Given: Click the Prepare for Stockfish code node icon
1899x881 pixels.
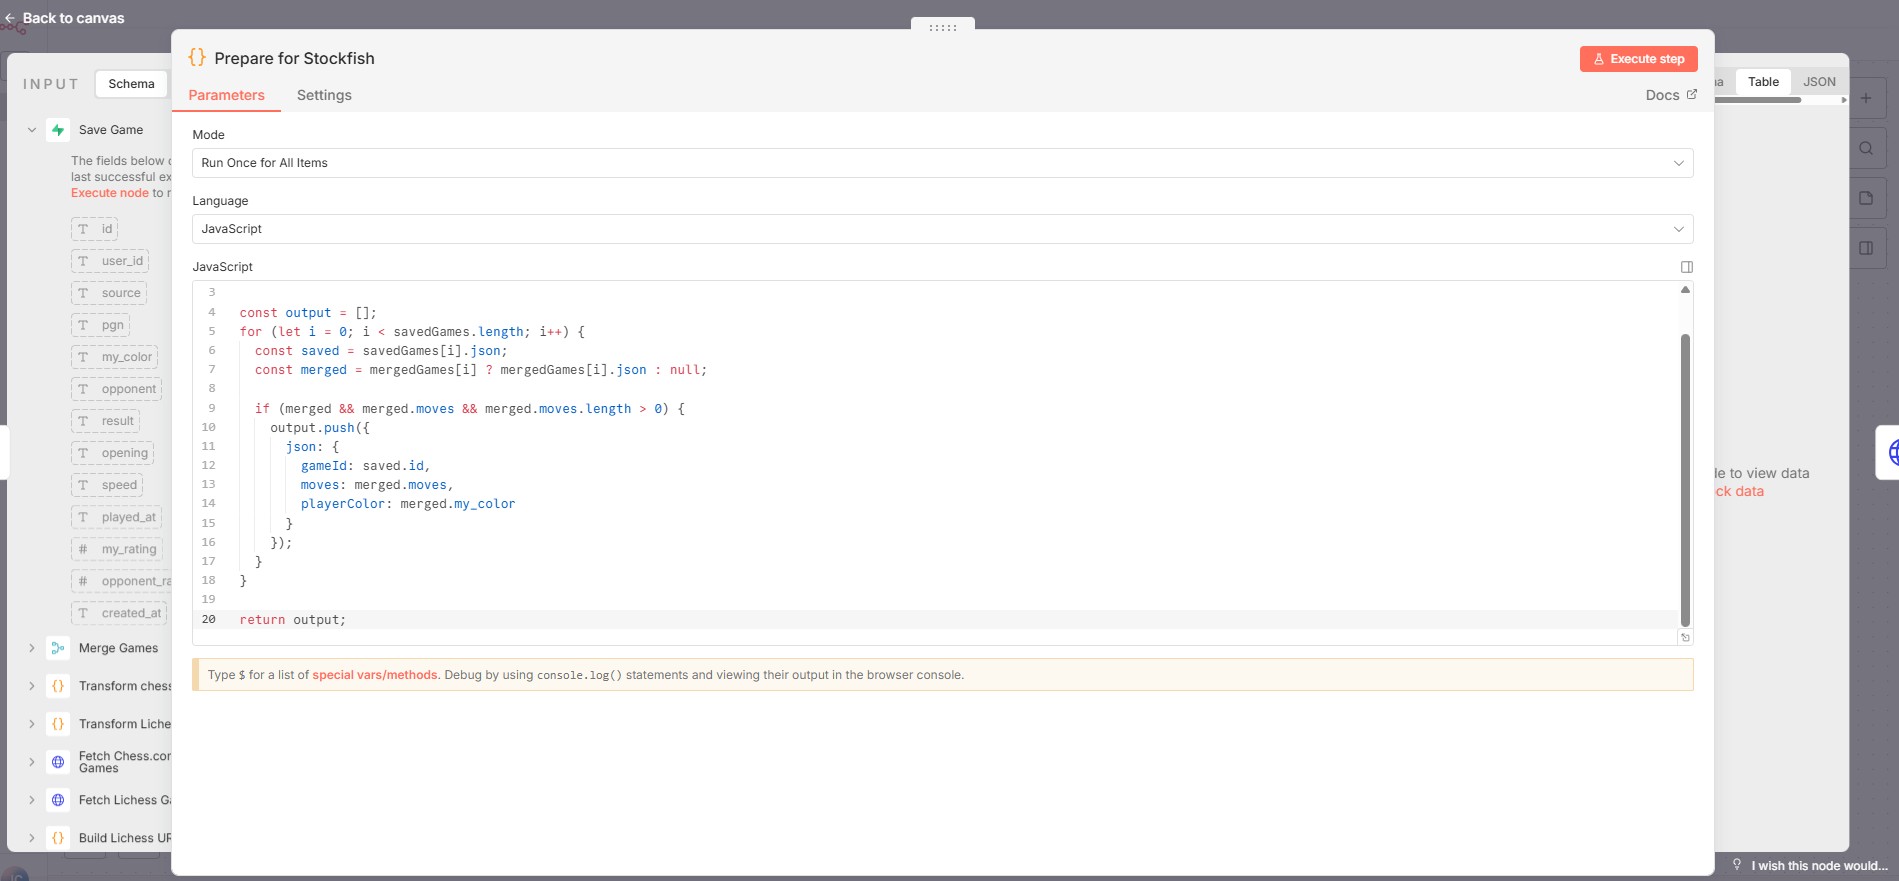Looking at the screenshot, I should [x=197, y=58].
